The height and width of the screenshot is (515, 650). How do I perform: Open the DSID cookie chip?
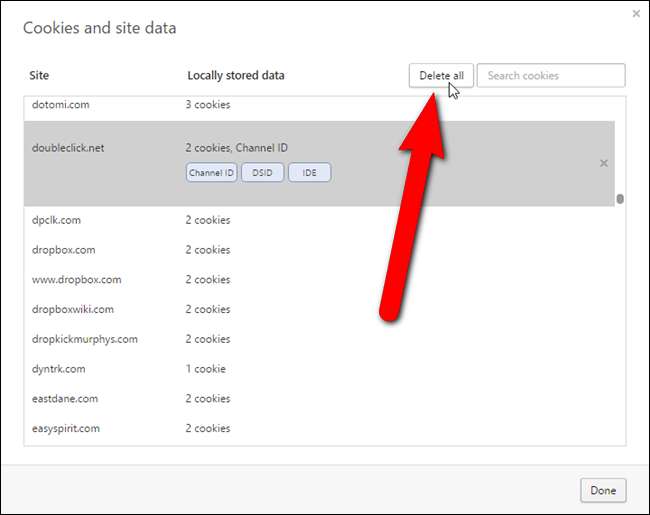(262, 173)
